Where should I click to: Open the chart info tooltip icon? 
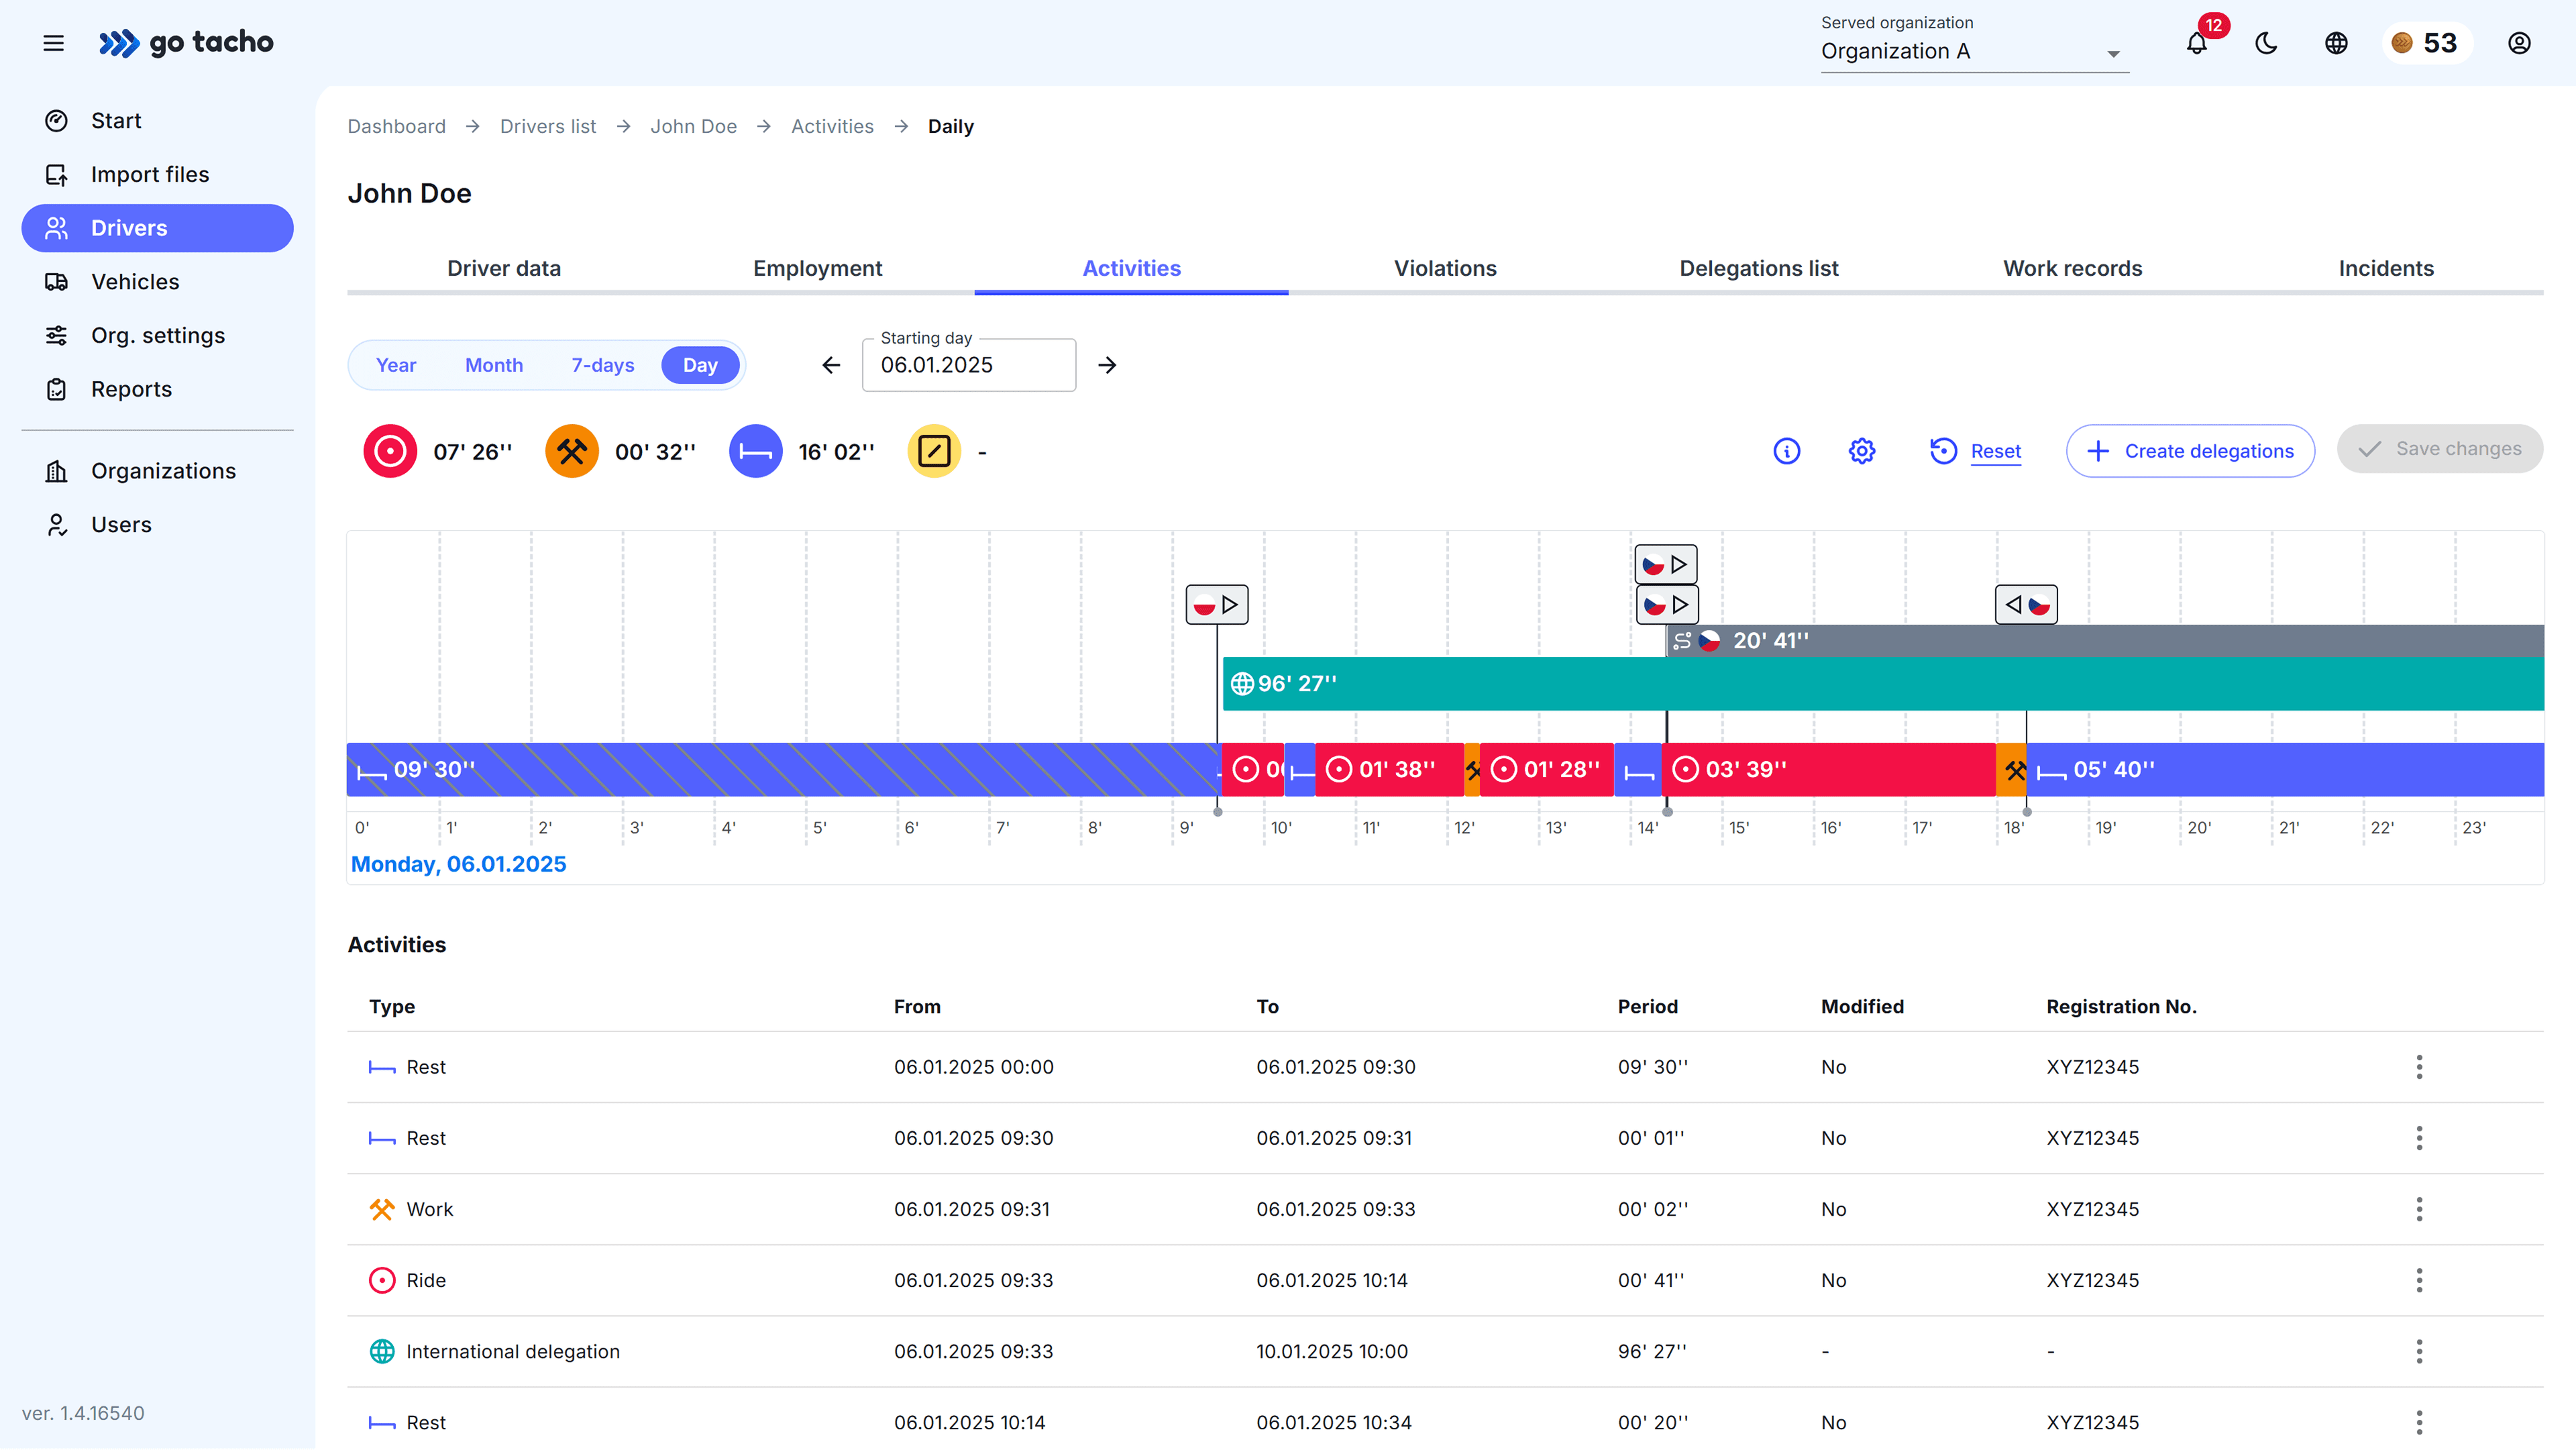point(1787,451)
